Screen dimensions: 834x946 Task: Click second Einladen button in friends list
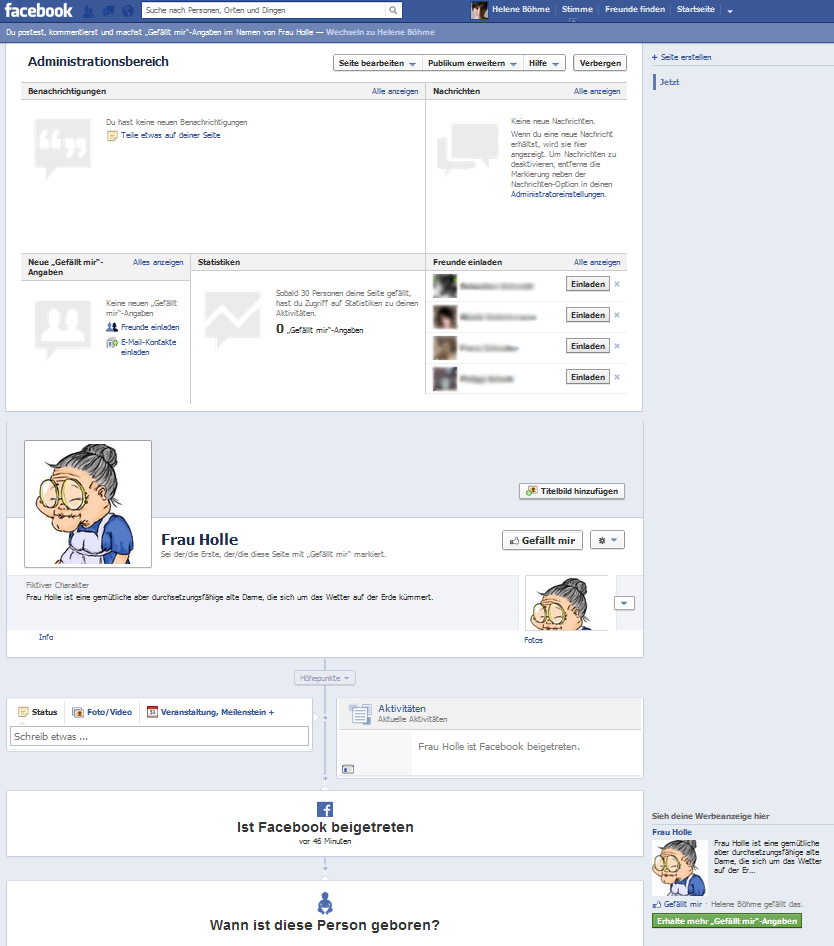588,315
